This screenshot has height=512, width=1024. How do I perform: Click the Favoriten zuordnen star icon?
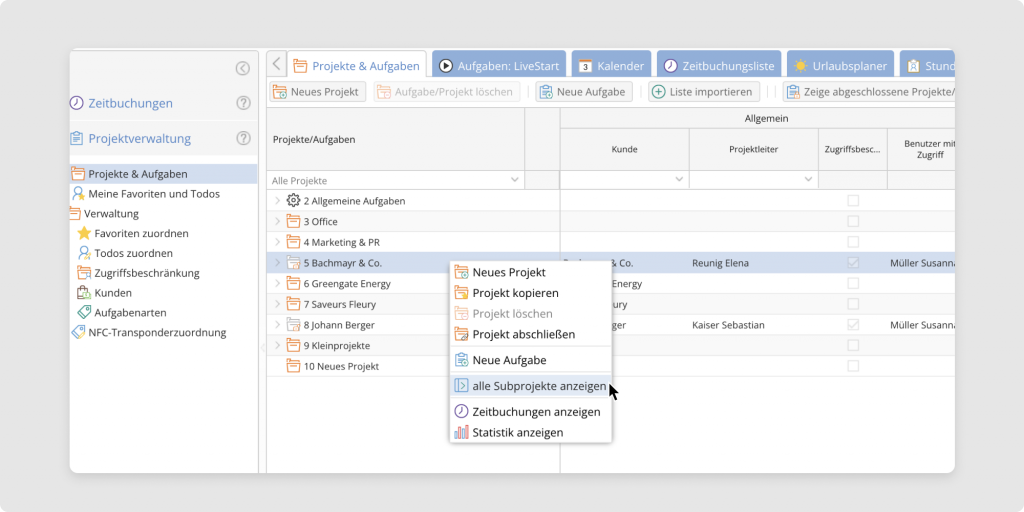[x=84, y=233]
